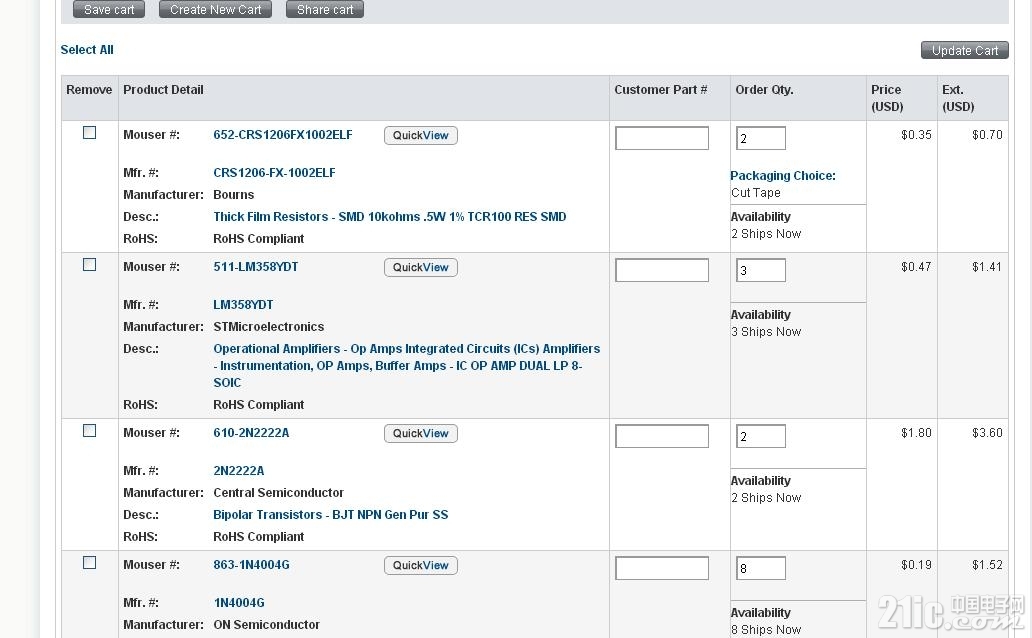Focus Customer Part field for Bourns resistor
This screenshot has height=638, width=1032.
tap(662, 138)
